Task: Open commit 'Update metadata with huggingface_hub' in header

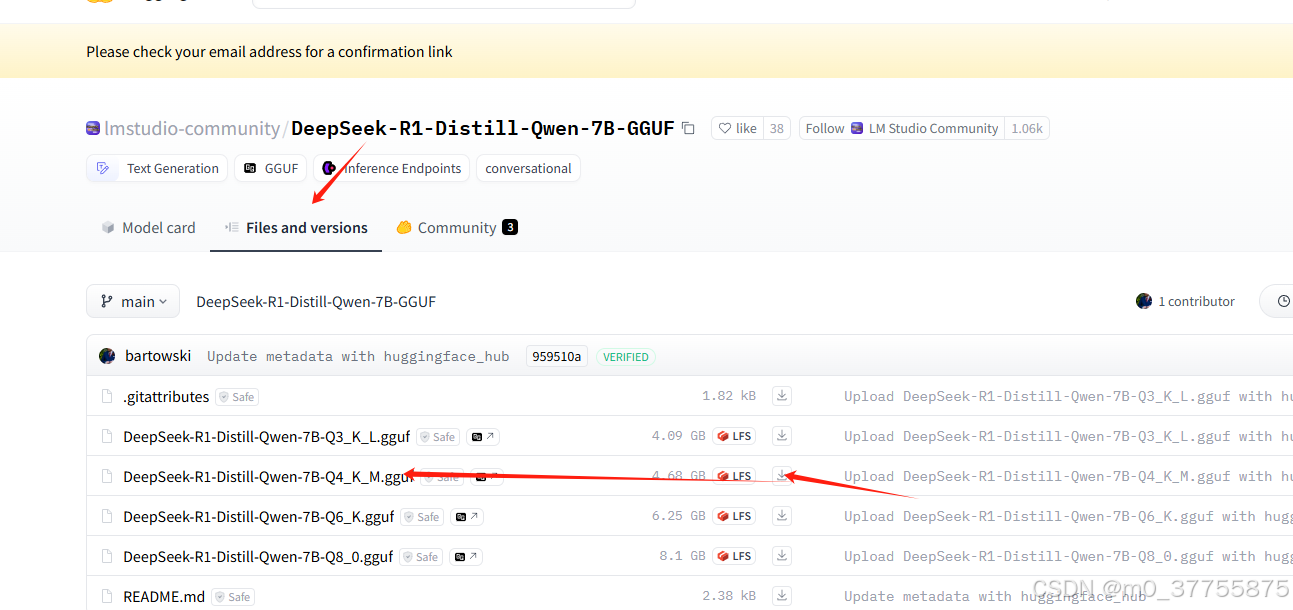Action: [x=358, y=356]
